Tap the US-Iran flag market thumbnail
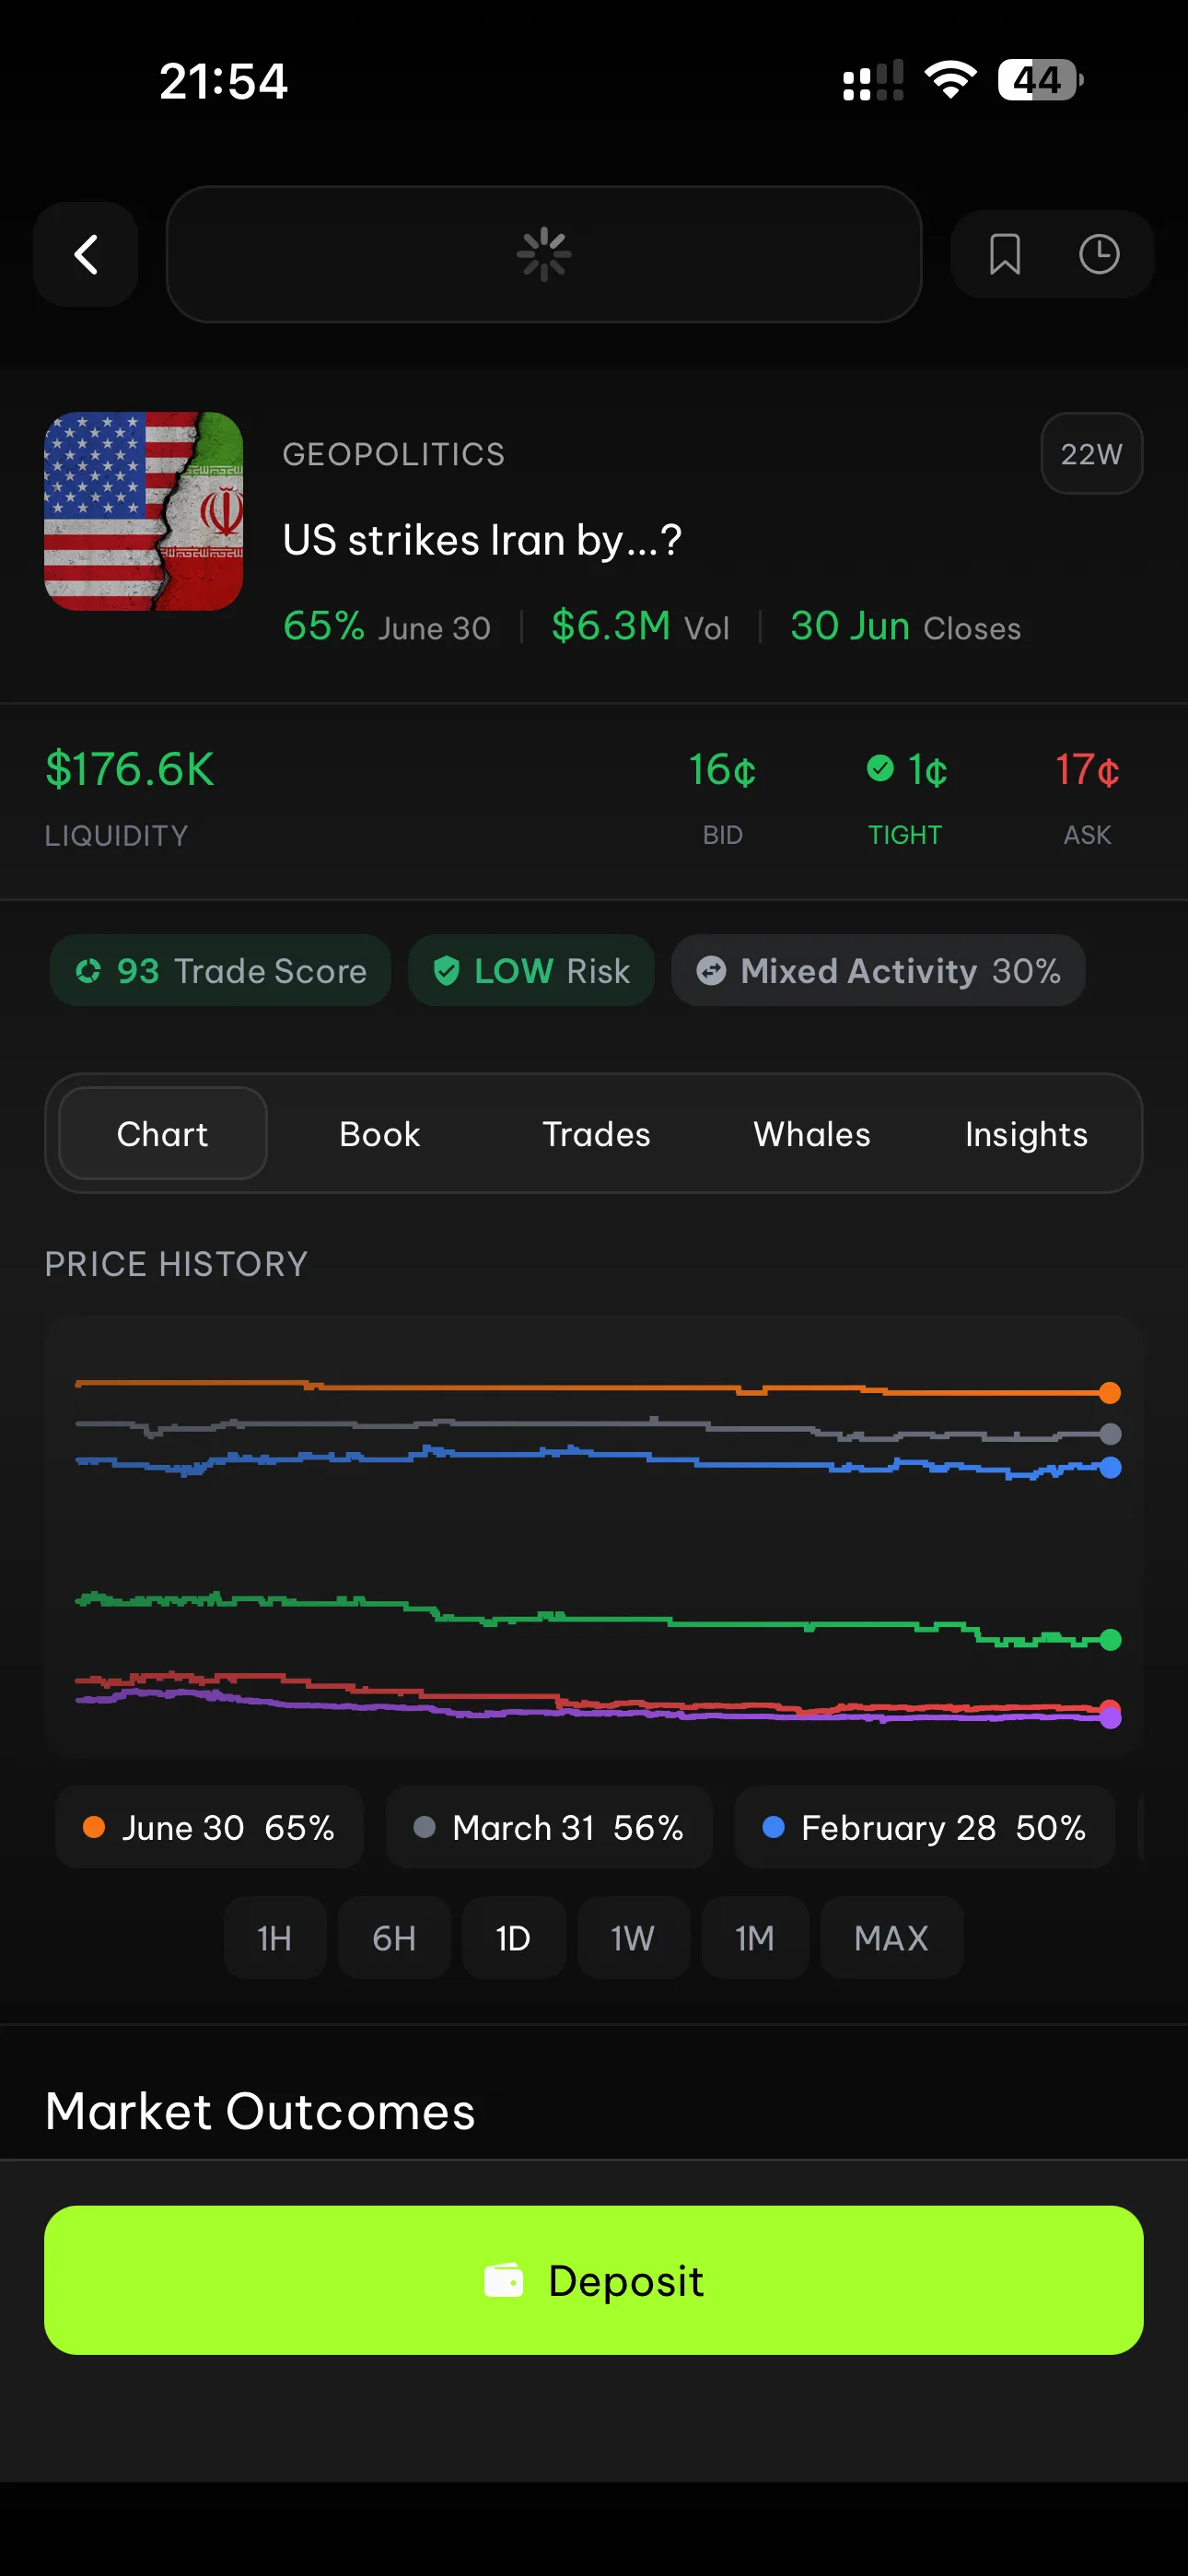1188x2576 pixels. [144, 511]
